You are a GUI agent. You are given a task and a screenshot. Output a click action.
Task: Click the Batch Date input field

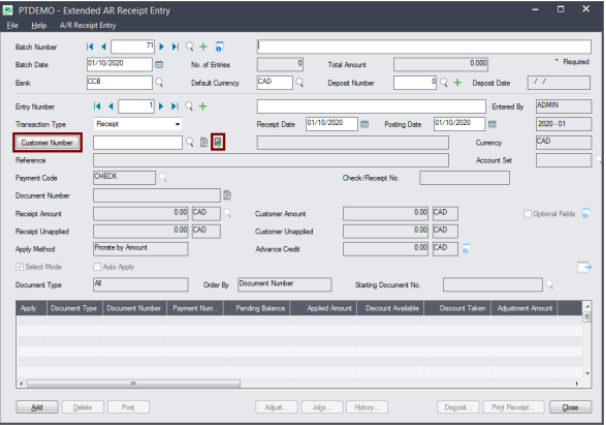coord(120,64)
